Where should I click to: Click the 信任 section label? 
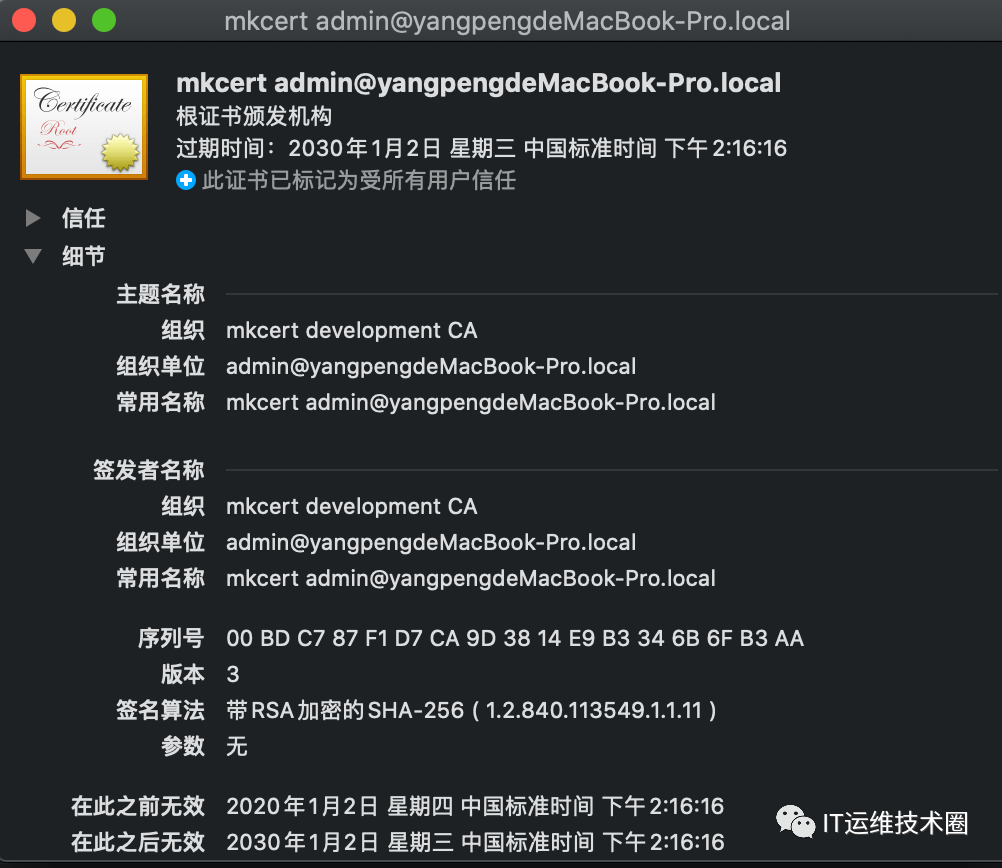pyautogui.click(x=84, y=219)
